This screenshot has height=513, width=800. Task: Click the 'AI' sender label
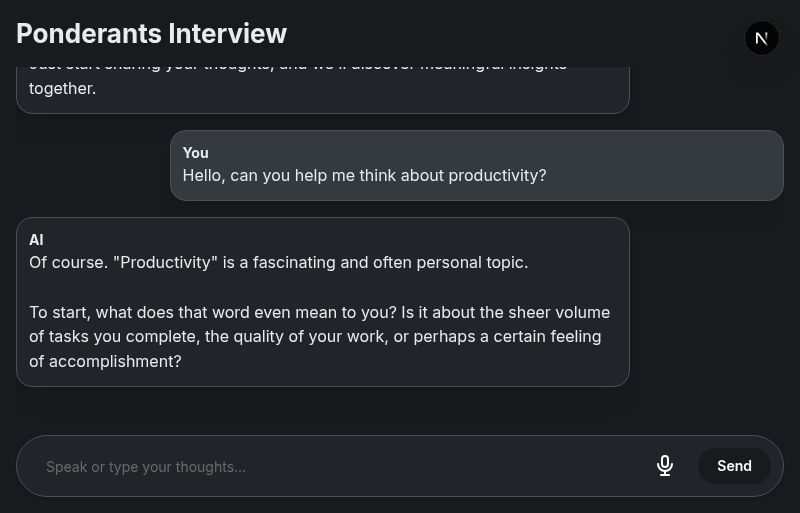tap(36, 240)
